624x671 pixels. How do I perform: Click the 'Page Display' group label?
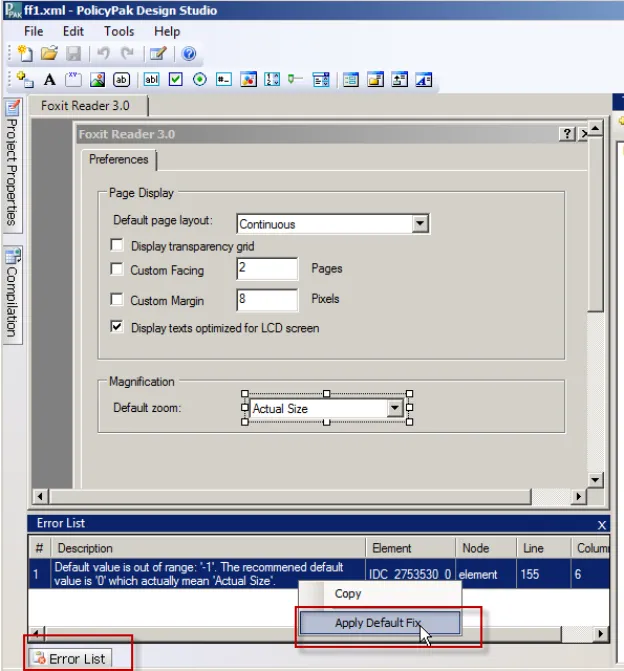point(141,193)
